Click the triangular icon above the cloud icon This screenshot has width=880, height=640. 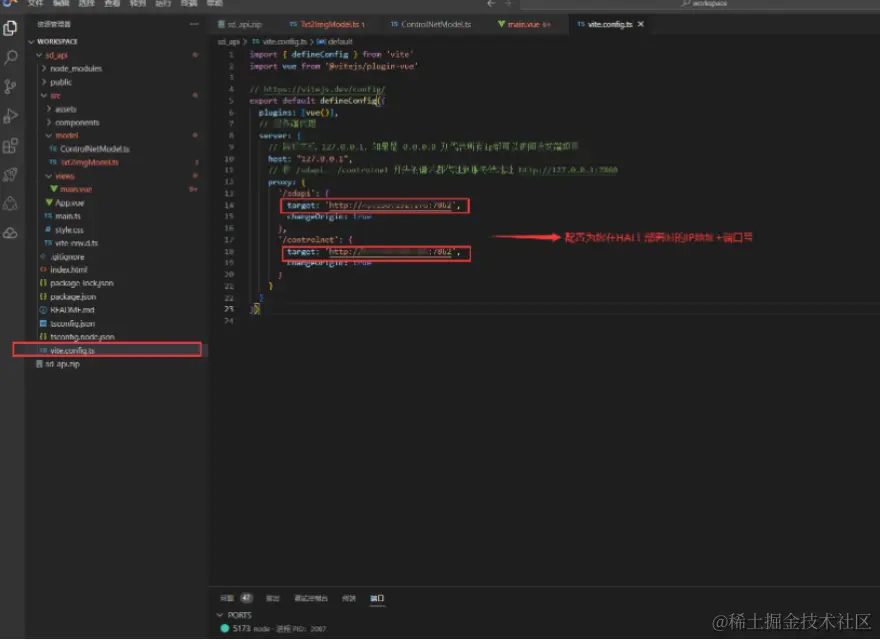(x=10, y=204)
